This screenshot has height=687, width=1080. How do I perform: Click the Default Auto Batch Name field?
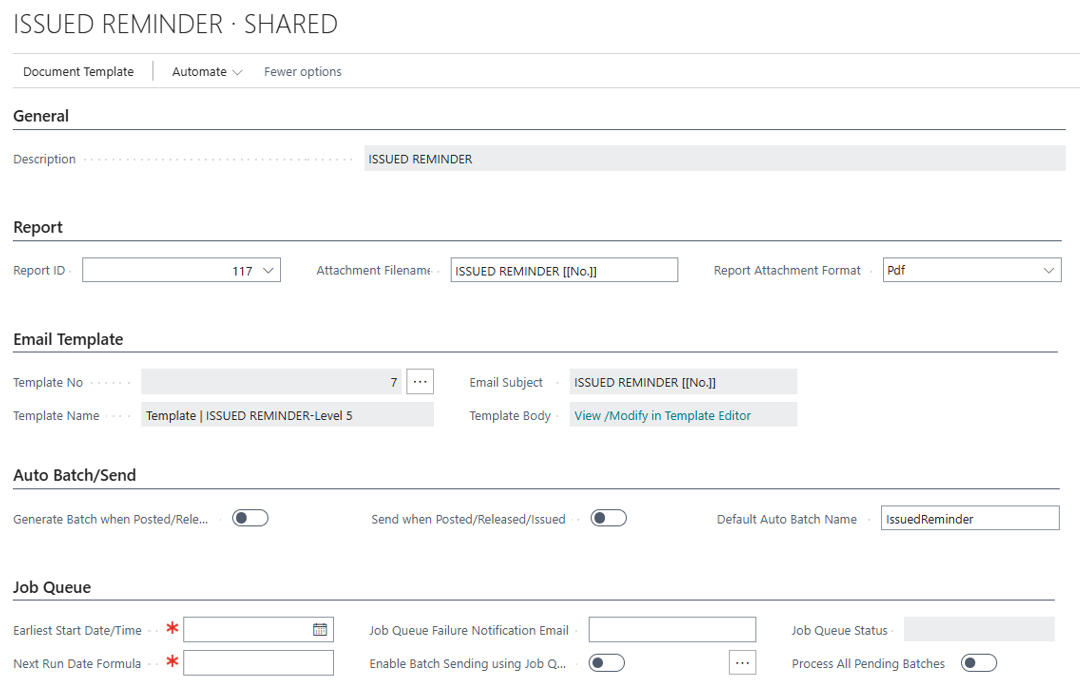[x=969, y=519]
